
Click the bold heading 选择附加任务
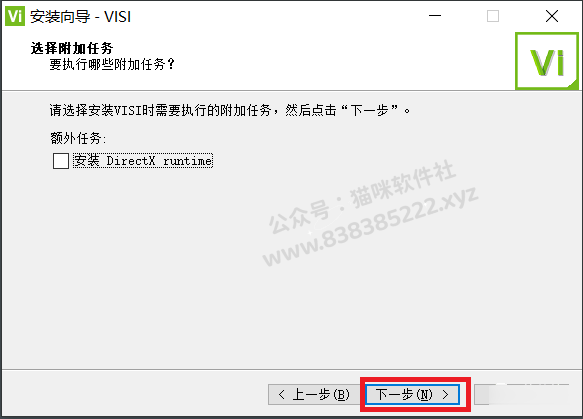tap(72, 48)
